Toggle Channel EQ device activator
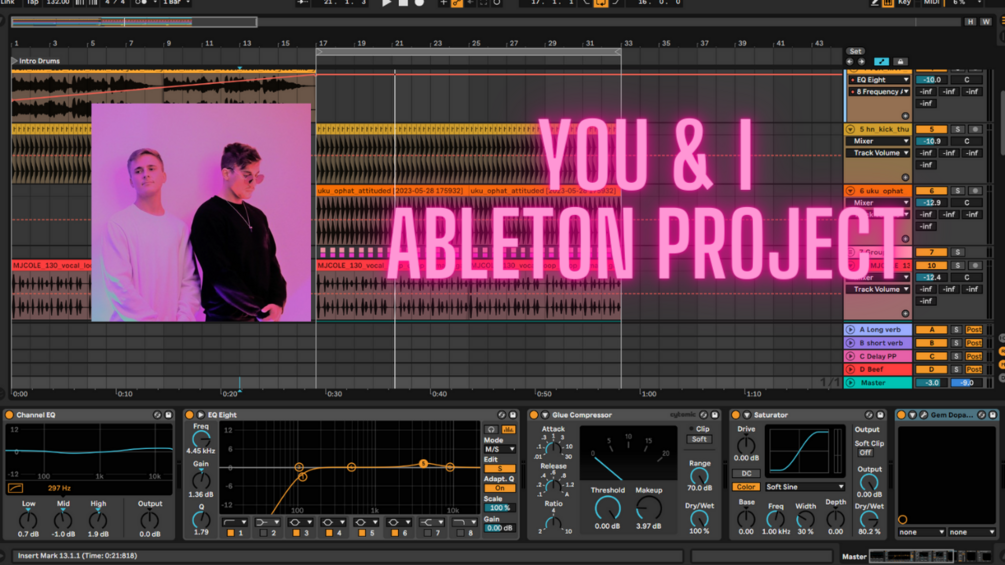Screen dimensions: 1005x565 coord(10,415)
